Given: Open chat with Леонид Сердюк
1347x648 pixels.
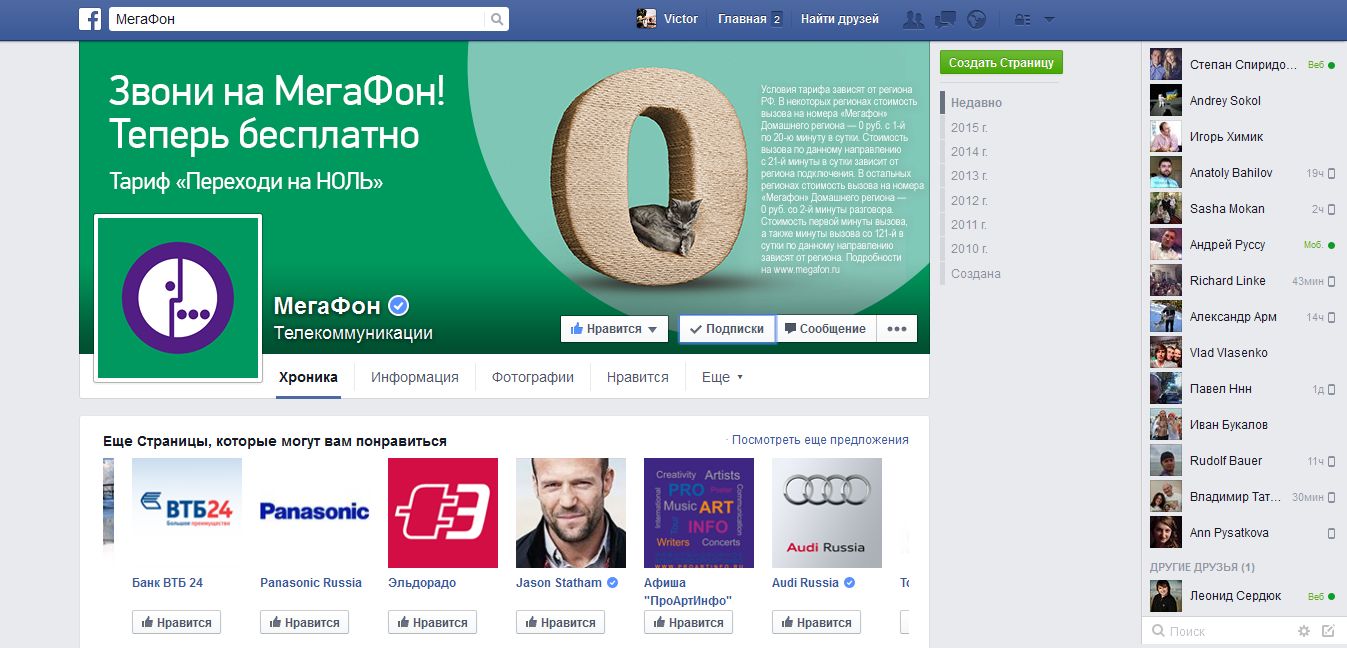Looking at the screenshot, I should click(1243, 596).
